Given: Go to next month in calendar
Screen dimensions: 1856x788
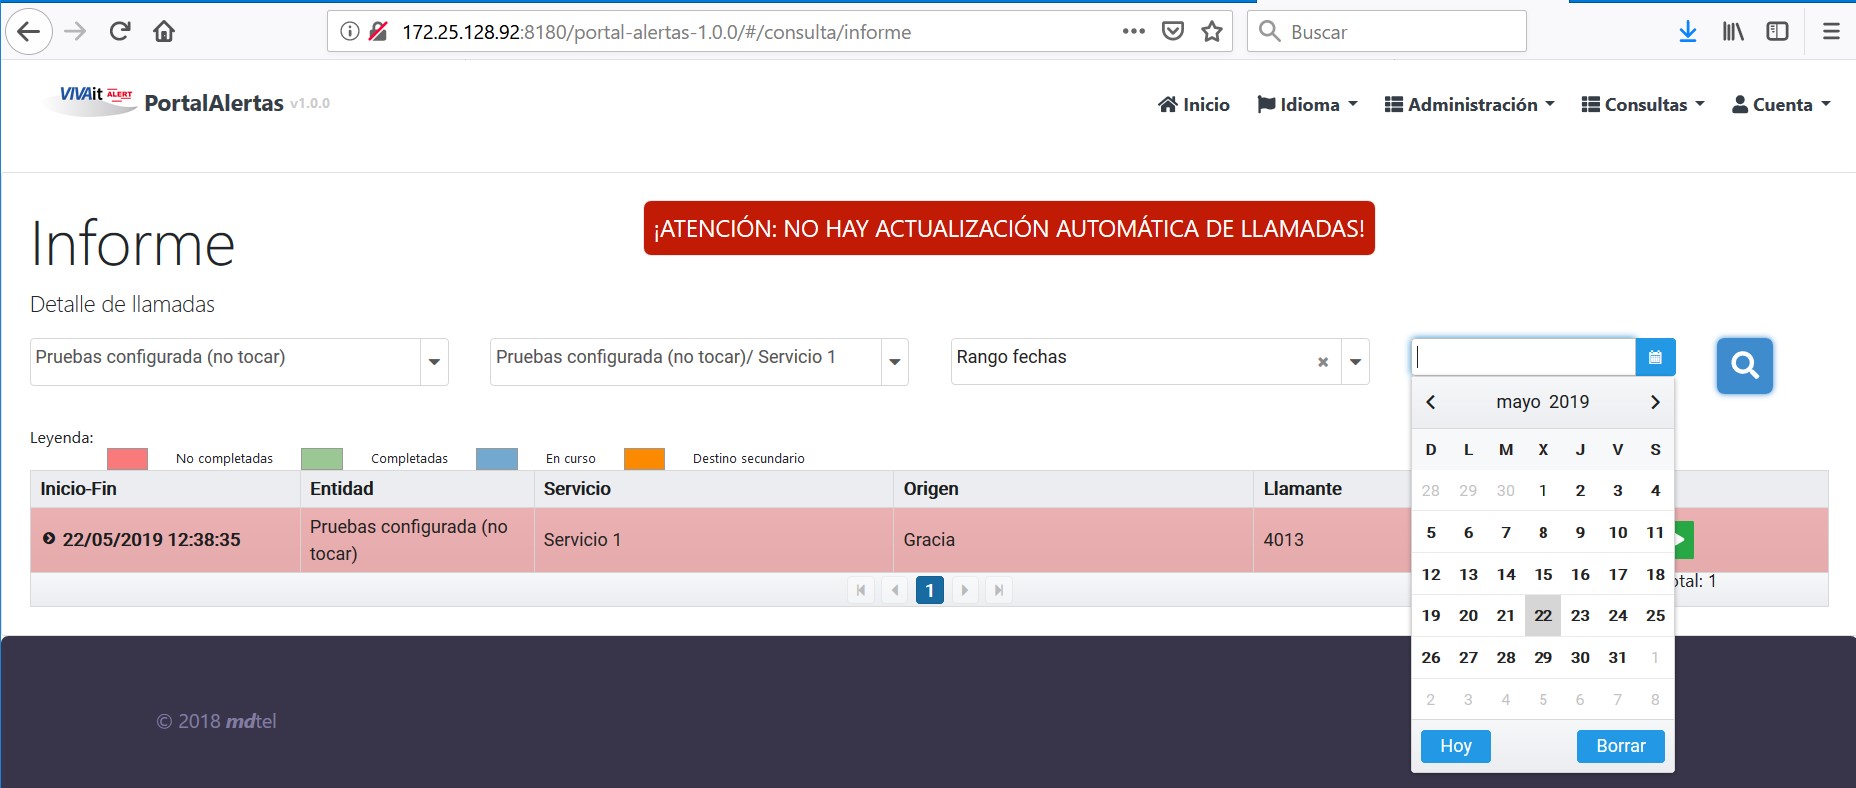Looking at the screenshot, I should point(1655,402).
